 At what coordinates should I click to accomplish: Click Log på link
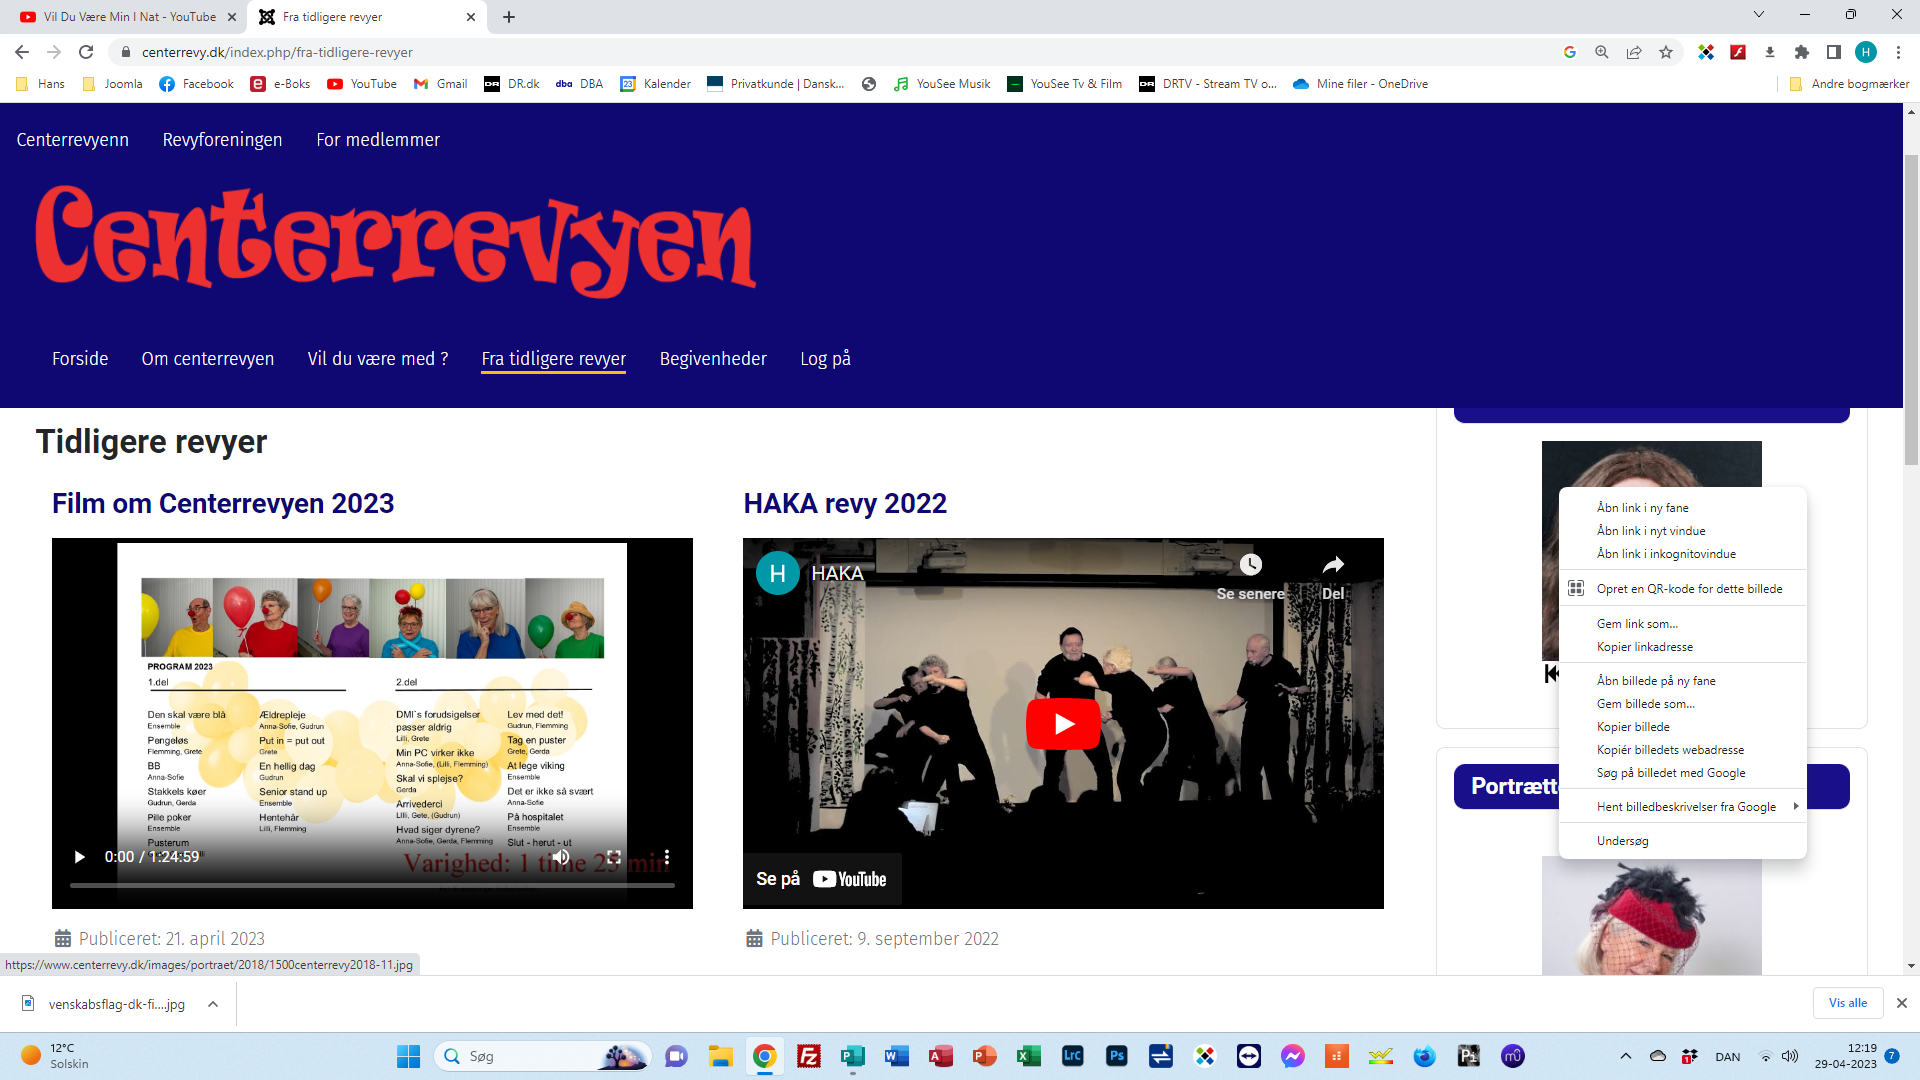pos(825,359)
